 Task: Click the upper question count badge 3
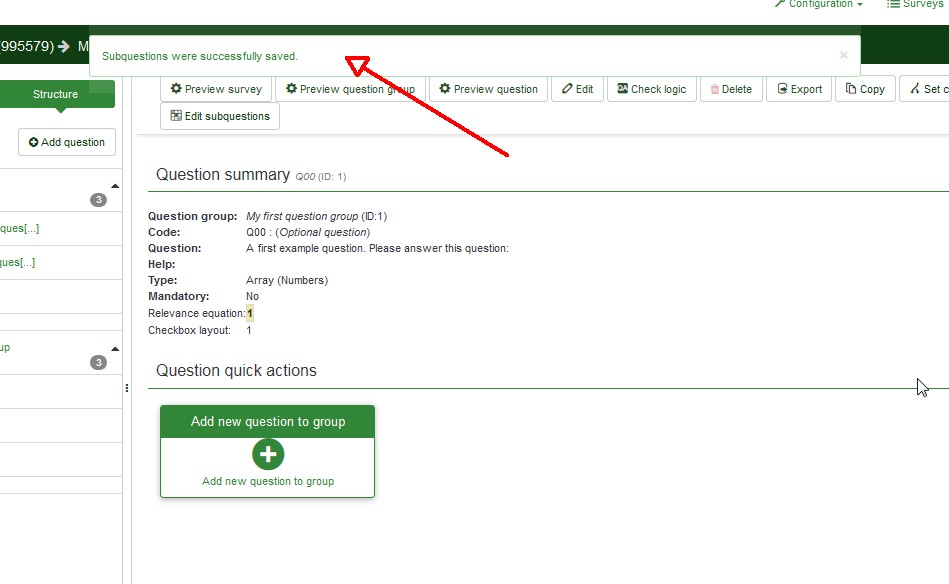click(99, 200)
